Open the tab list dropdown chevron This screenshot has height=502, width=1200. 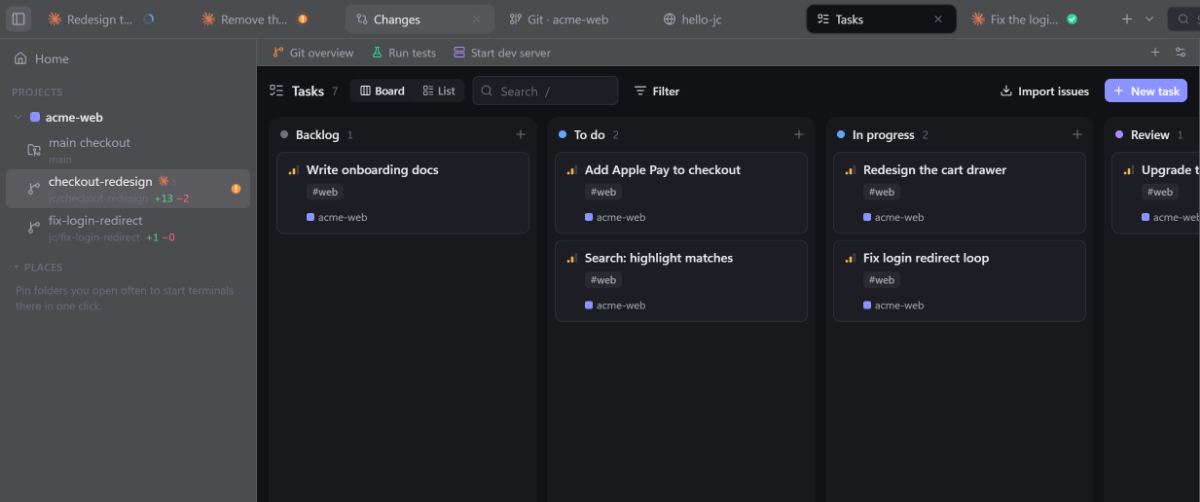tap(1149, 19)
